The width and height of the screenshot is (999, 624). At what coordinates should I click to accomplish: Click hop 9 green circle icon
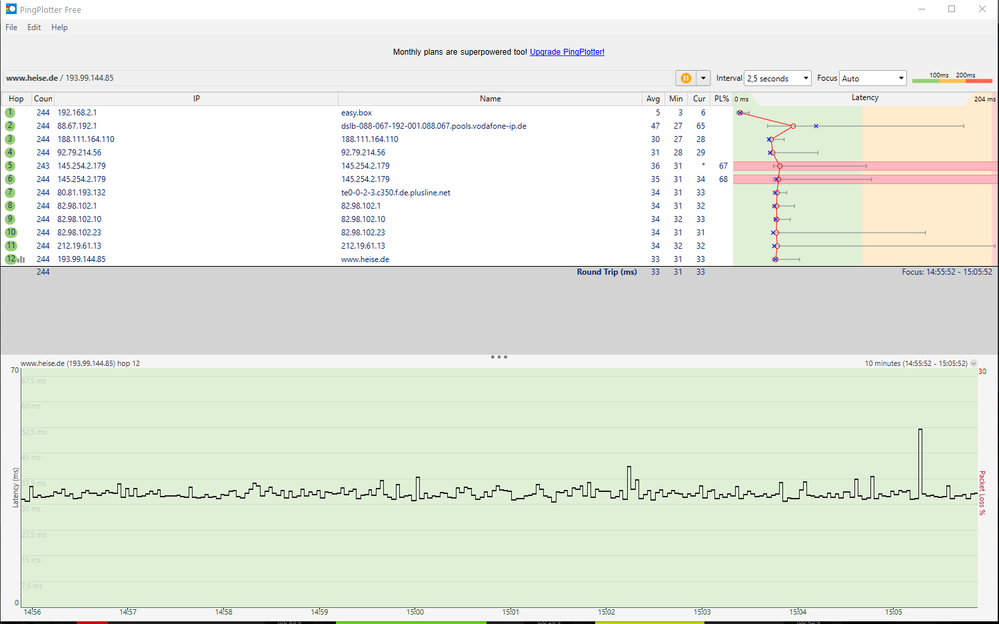click(x=10, y=220)
